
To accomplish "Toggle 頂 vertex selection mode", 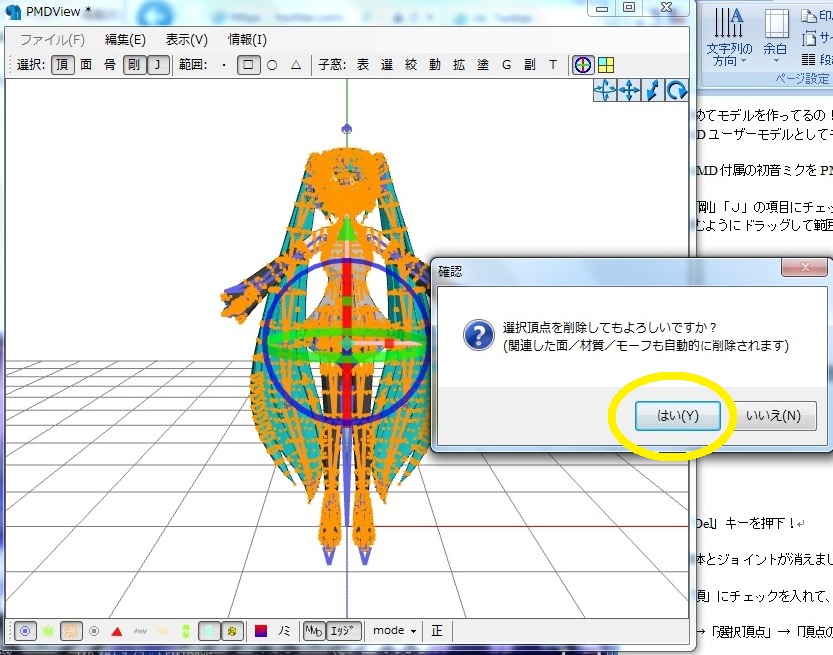I will tap(63, 65).
